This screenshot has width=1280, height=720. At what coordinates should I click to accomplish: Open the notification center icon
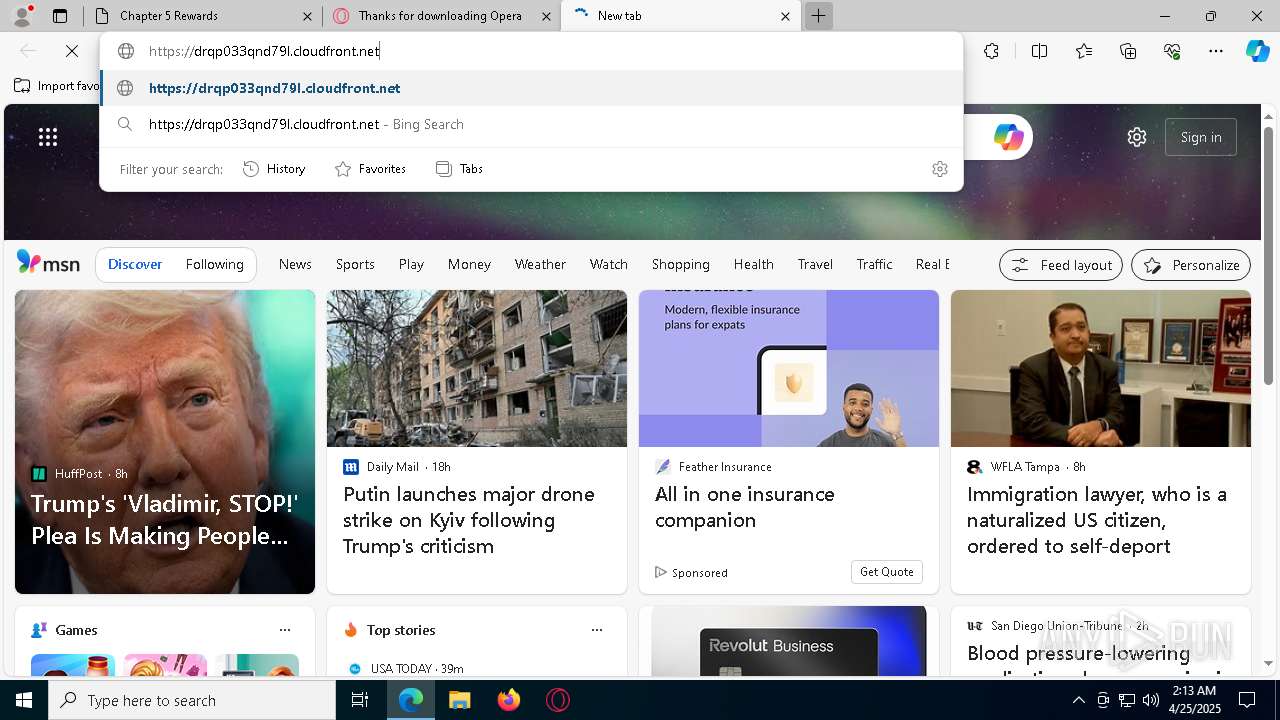pyautogui.click(x=1247, y=700)
